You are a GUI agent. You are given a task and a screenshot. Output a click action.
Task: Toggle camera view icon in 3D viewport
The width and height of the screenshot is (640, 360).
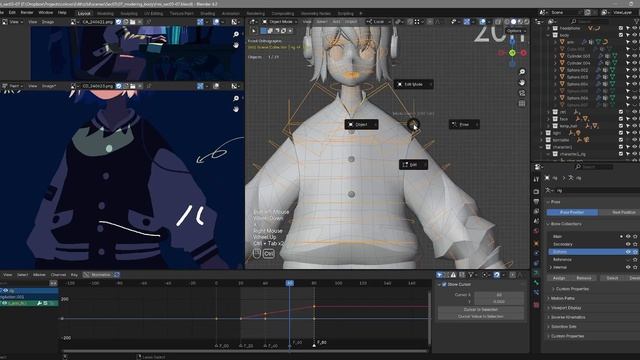pos(522,93)
